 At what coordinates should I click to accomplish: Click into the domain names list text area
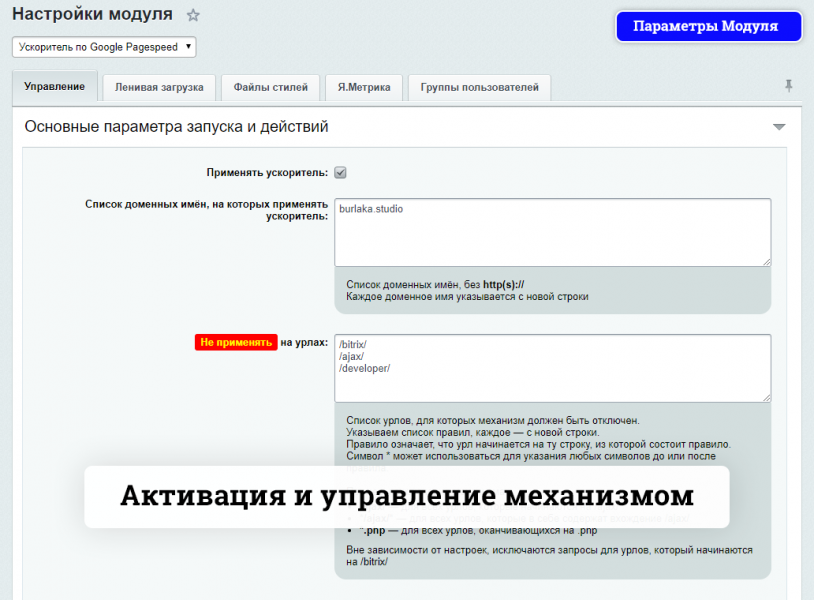[552, 232]
